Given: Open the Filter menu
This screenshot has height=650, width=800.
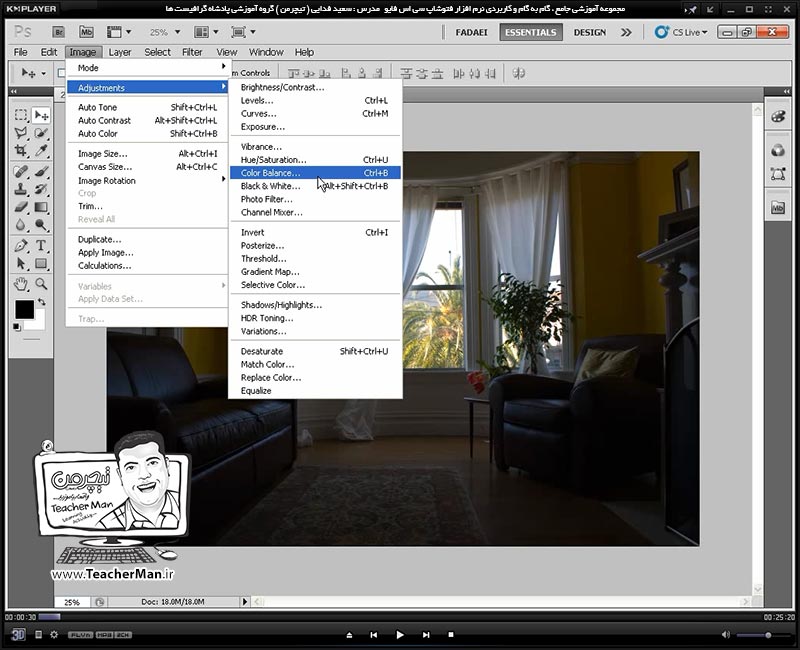Looking at the screenshot, I should tap(192, 52).
